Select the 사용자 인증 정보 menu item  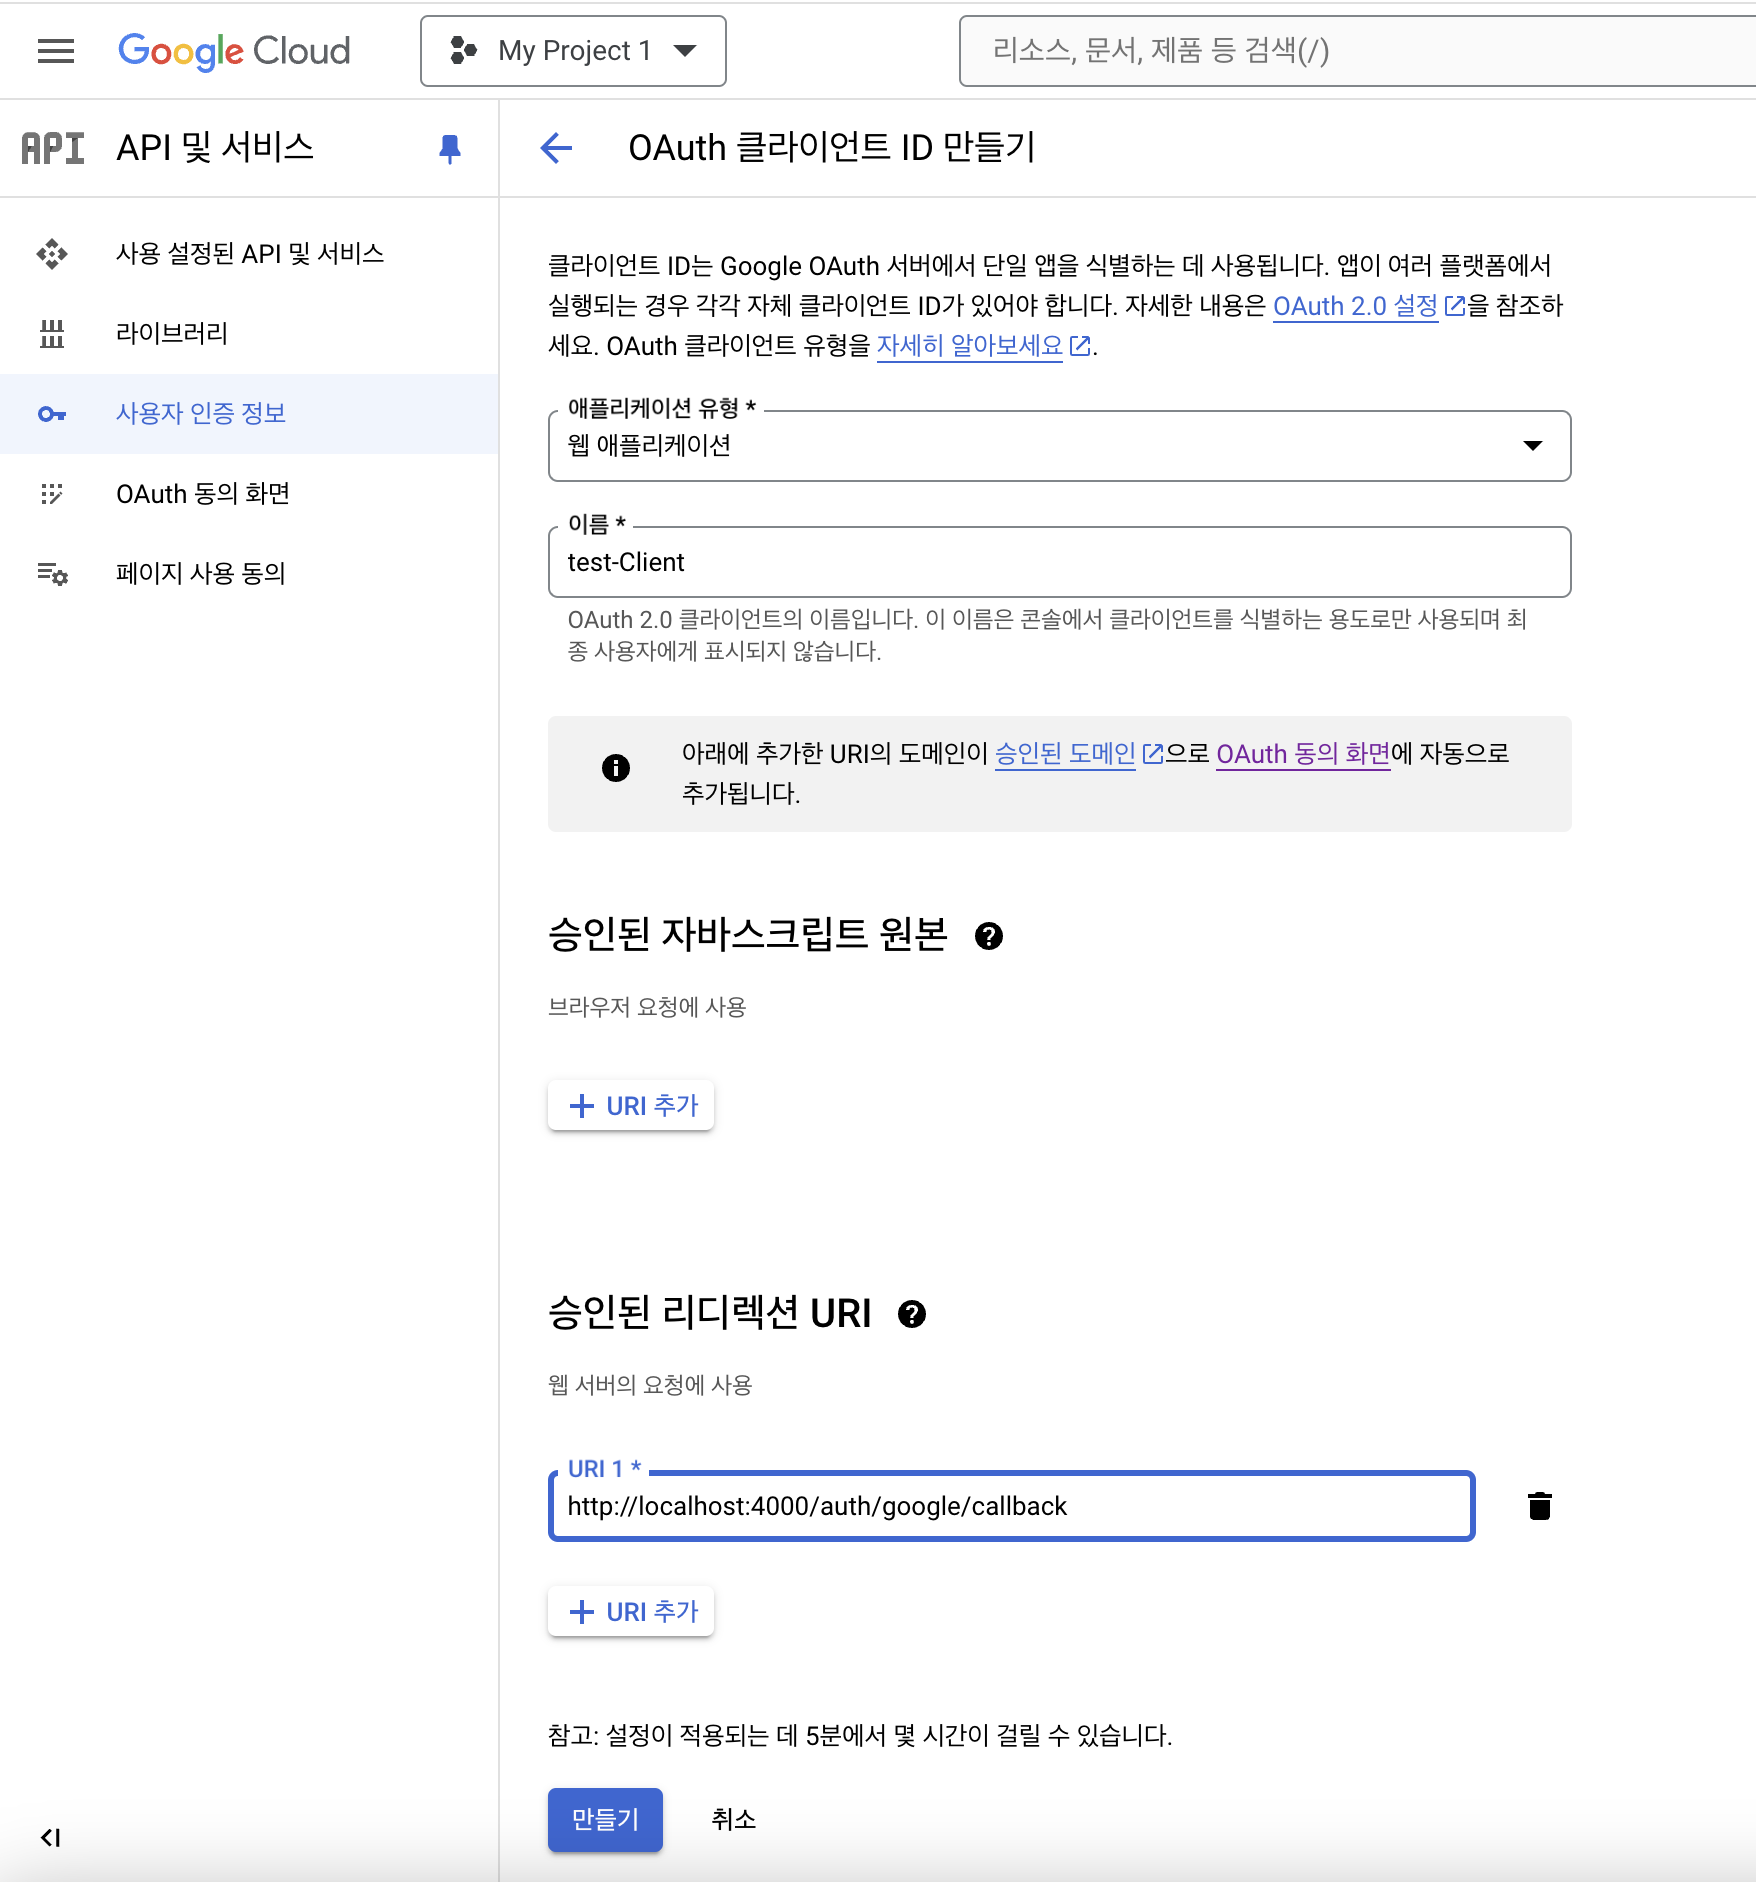click(249, 414)
